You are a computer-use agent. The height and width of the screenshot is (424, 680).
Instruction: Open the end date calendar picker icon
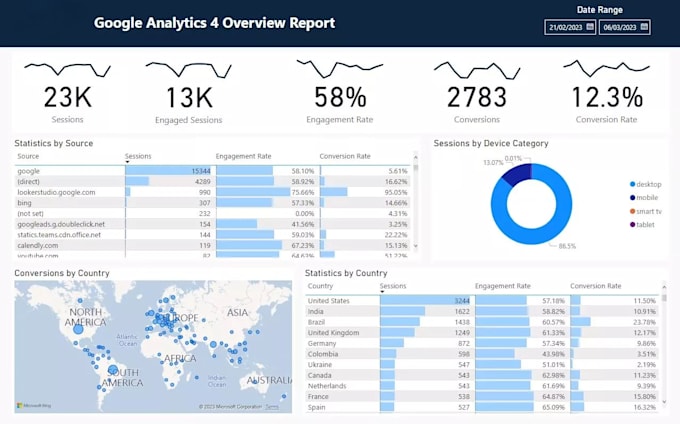point(644,27)
